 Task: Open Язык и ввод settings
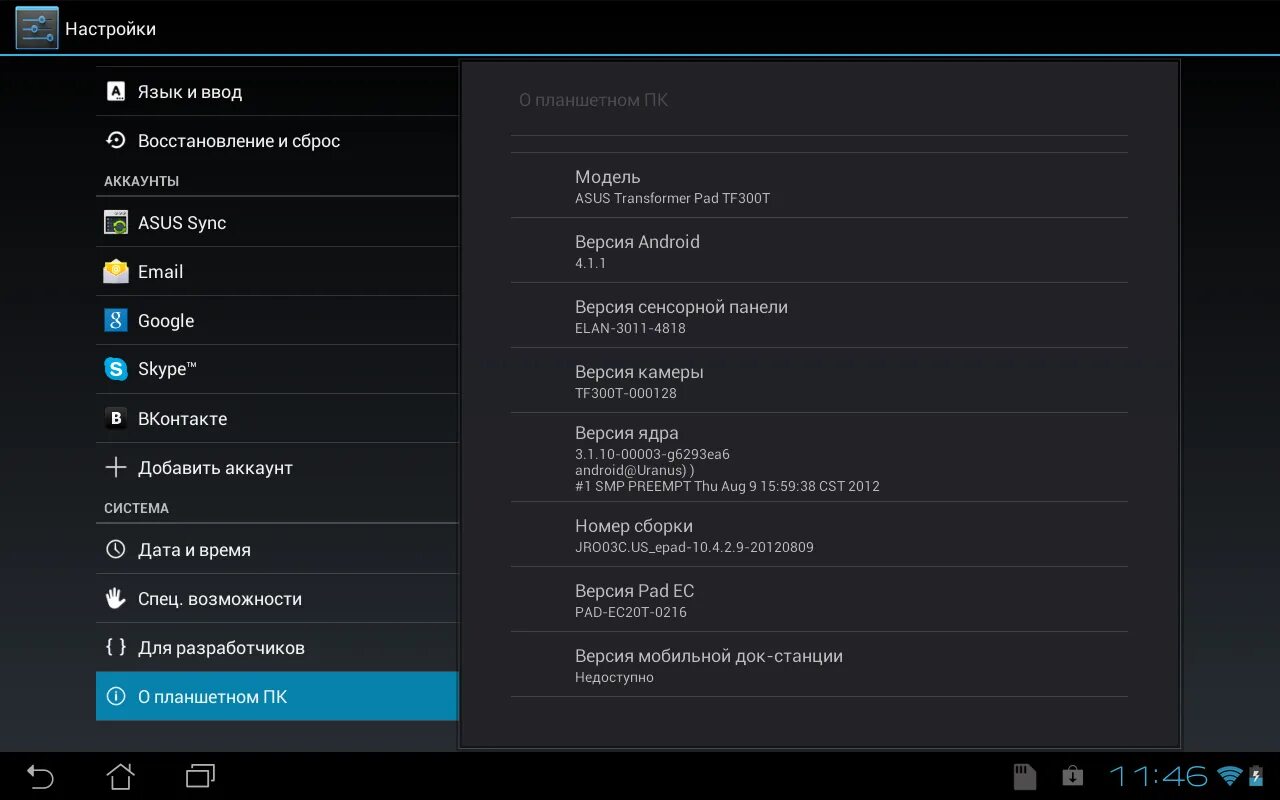point(277,92)
